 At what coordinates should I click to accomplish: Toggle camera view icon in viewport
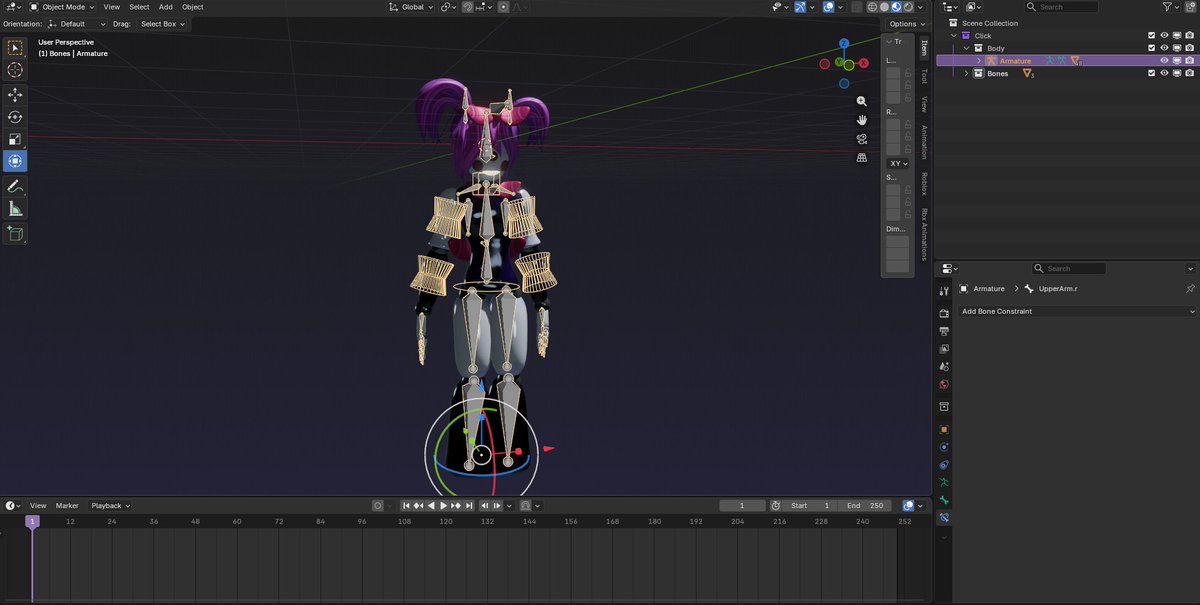coord(862,139)
